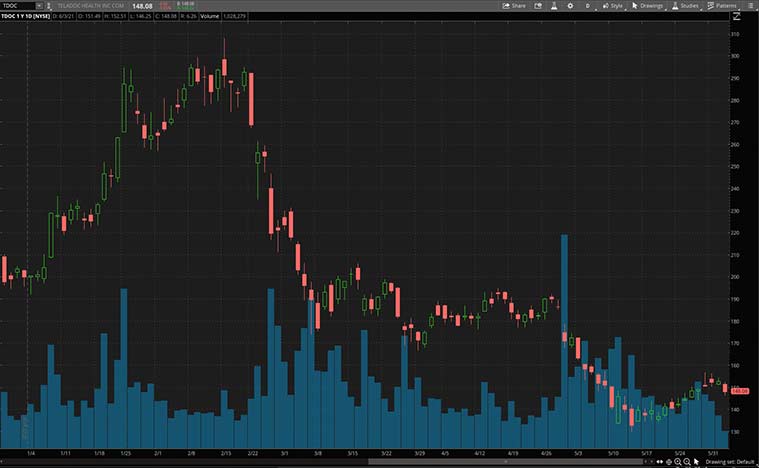Click the Share button in toolbar

tap(515, 6)
